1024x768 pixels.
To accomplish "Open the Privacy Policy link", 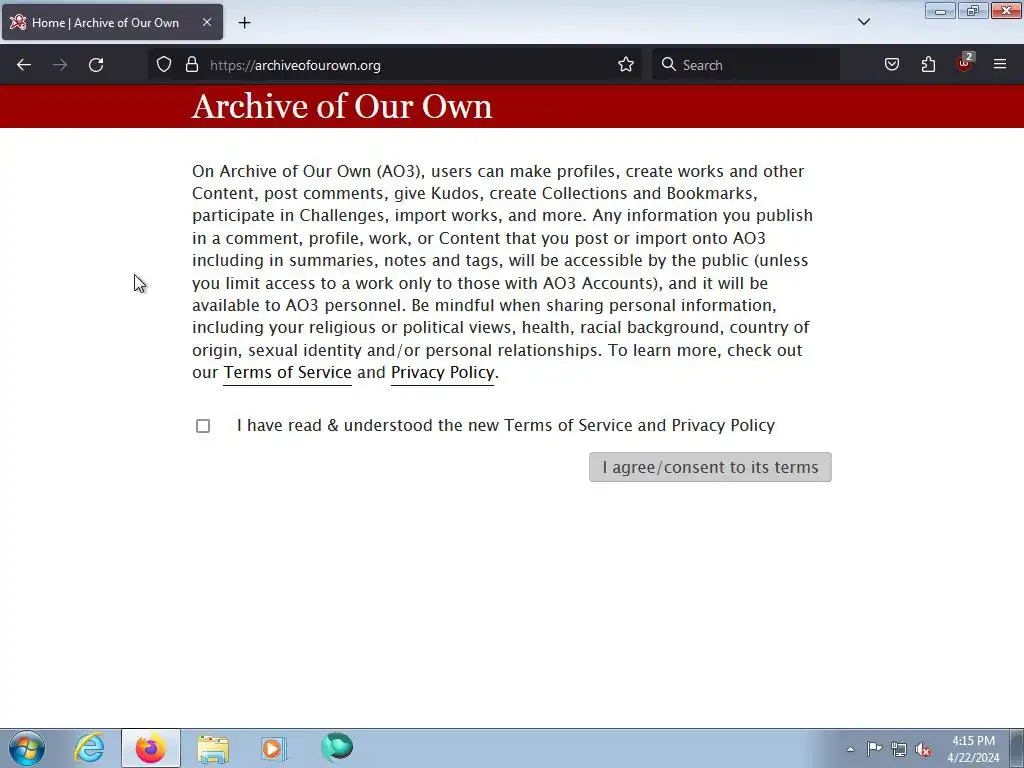I will 442,372.
